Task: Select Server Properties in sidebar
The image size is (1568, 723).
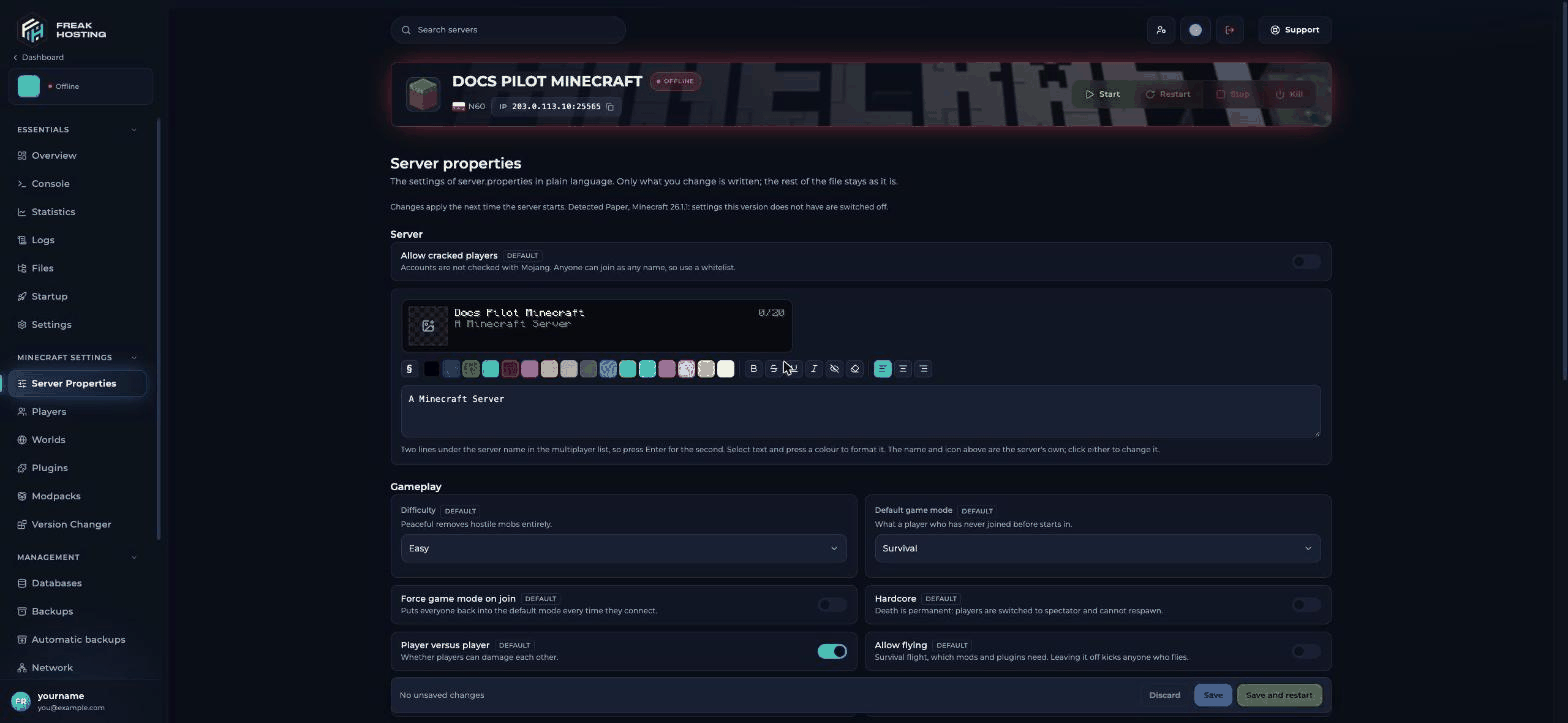Action: coord(78,383)
